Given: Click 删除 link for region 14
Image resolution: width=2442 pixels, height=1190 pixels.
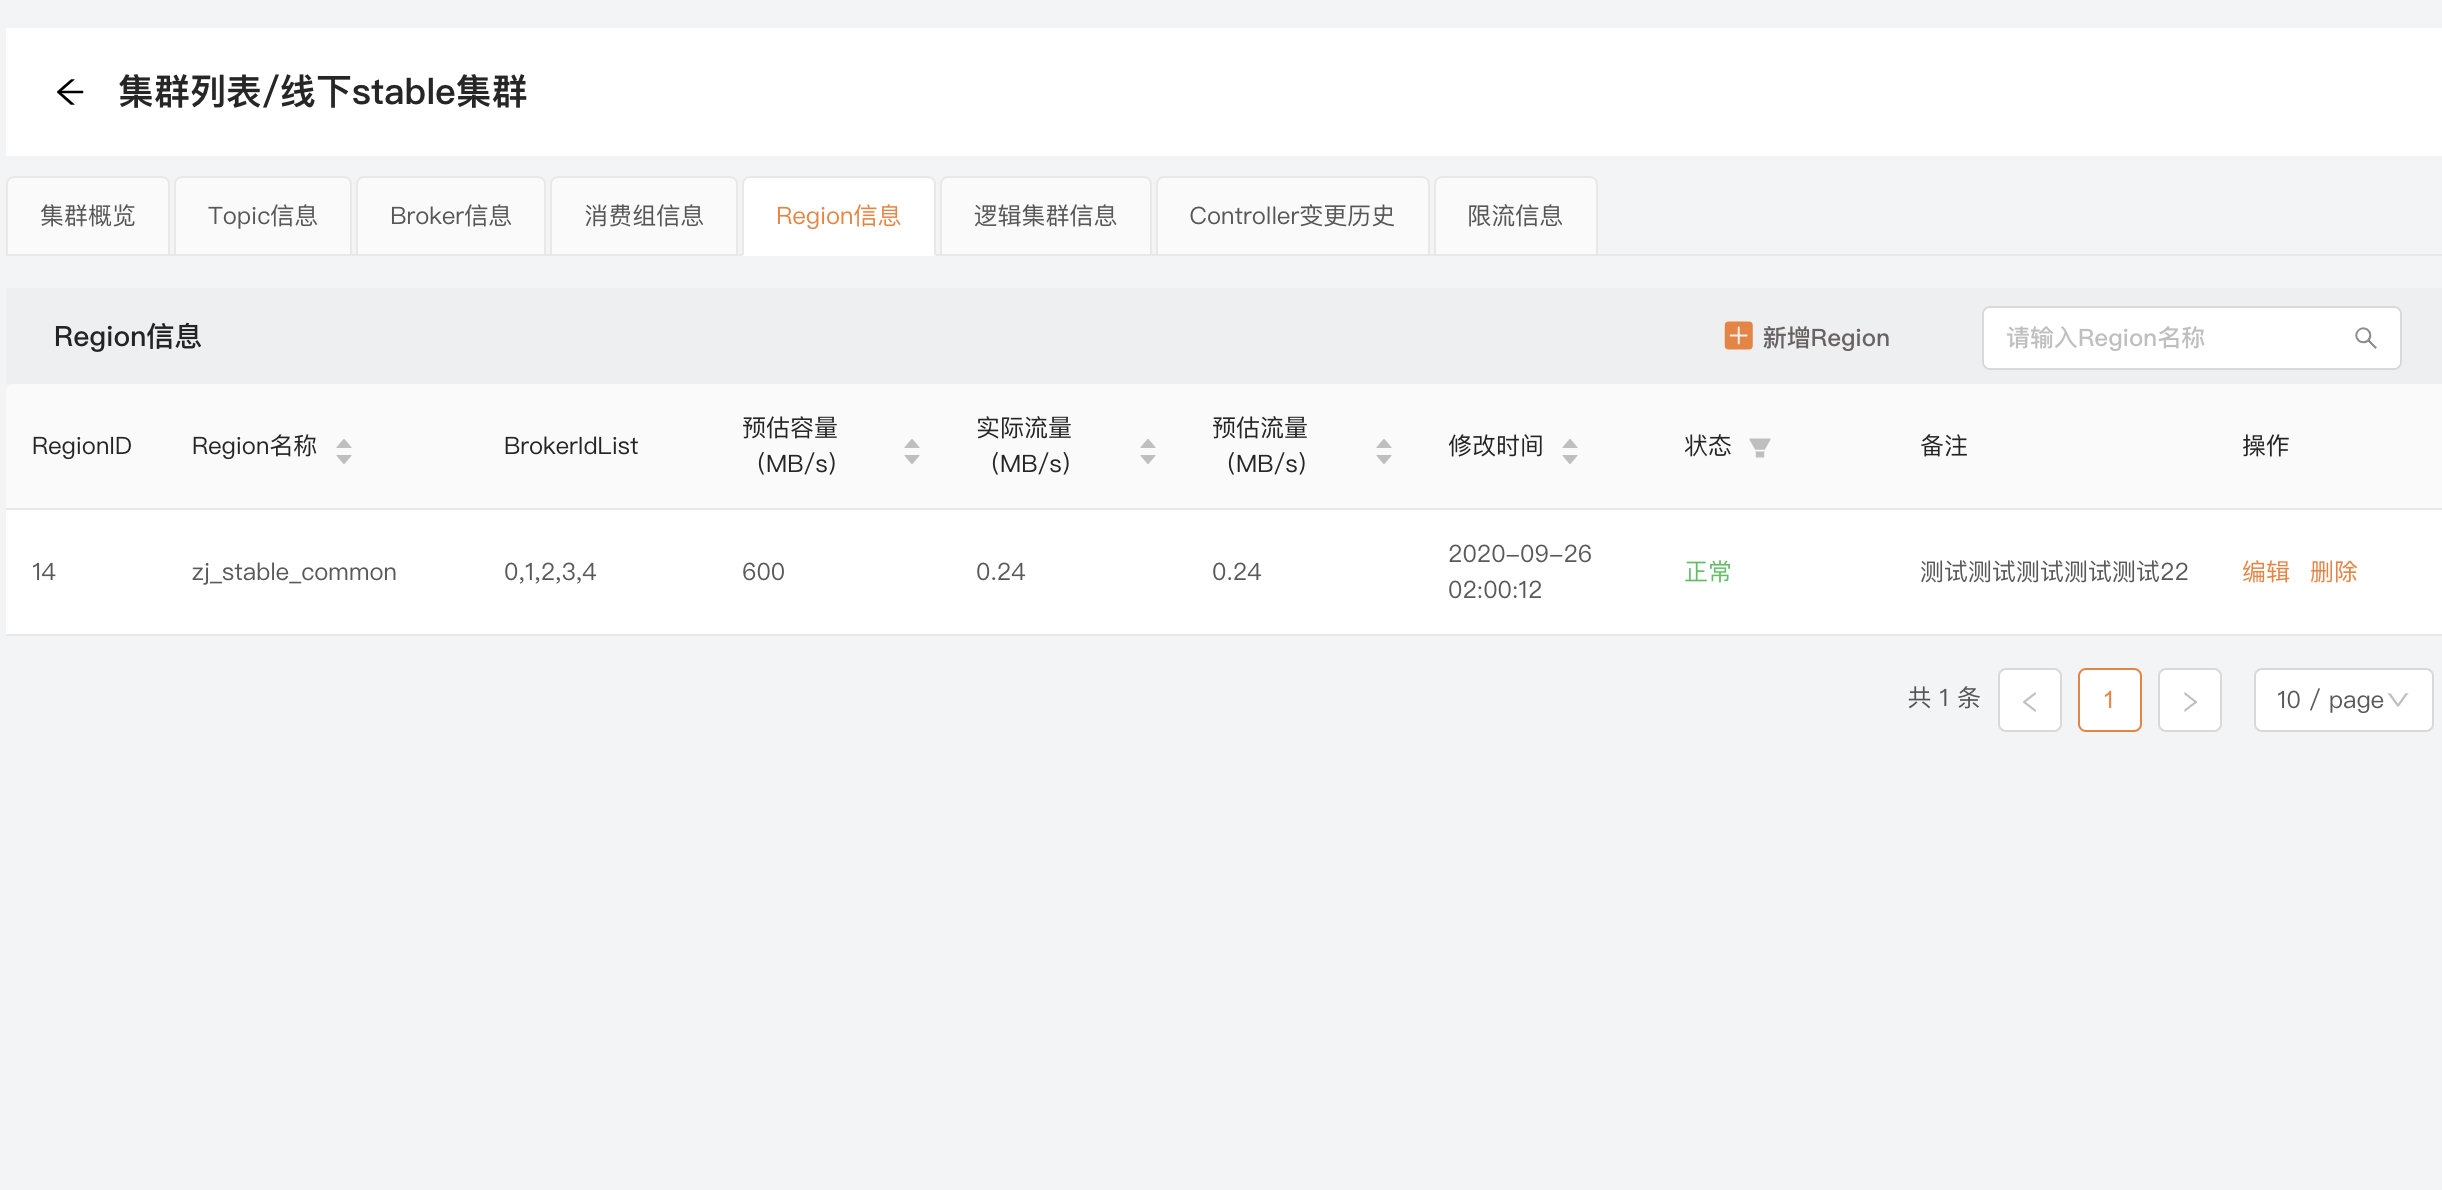Looking at the screenshot, I should point(2333,572).
